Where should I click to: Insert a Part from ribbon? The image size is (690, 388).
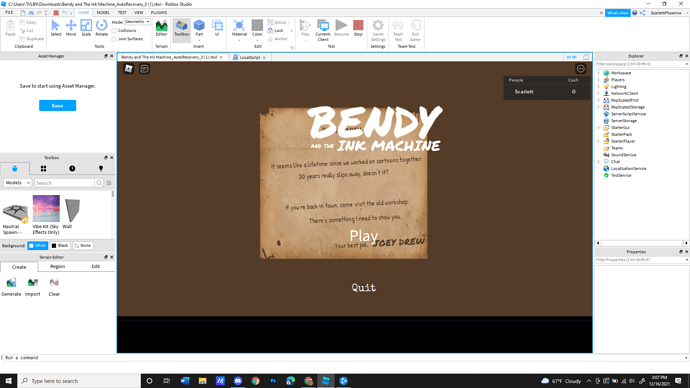pos(199,28)
